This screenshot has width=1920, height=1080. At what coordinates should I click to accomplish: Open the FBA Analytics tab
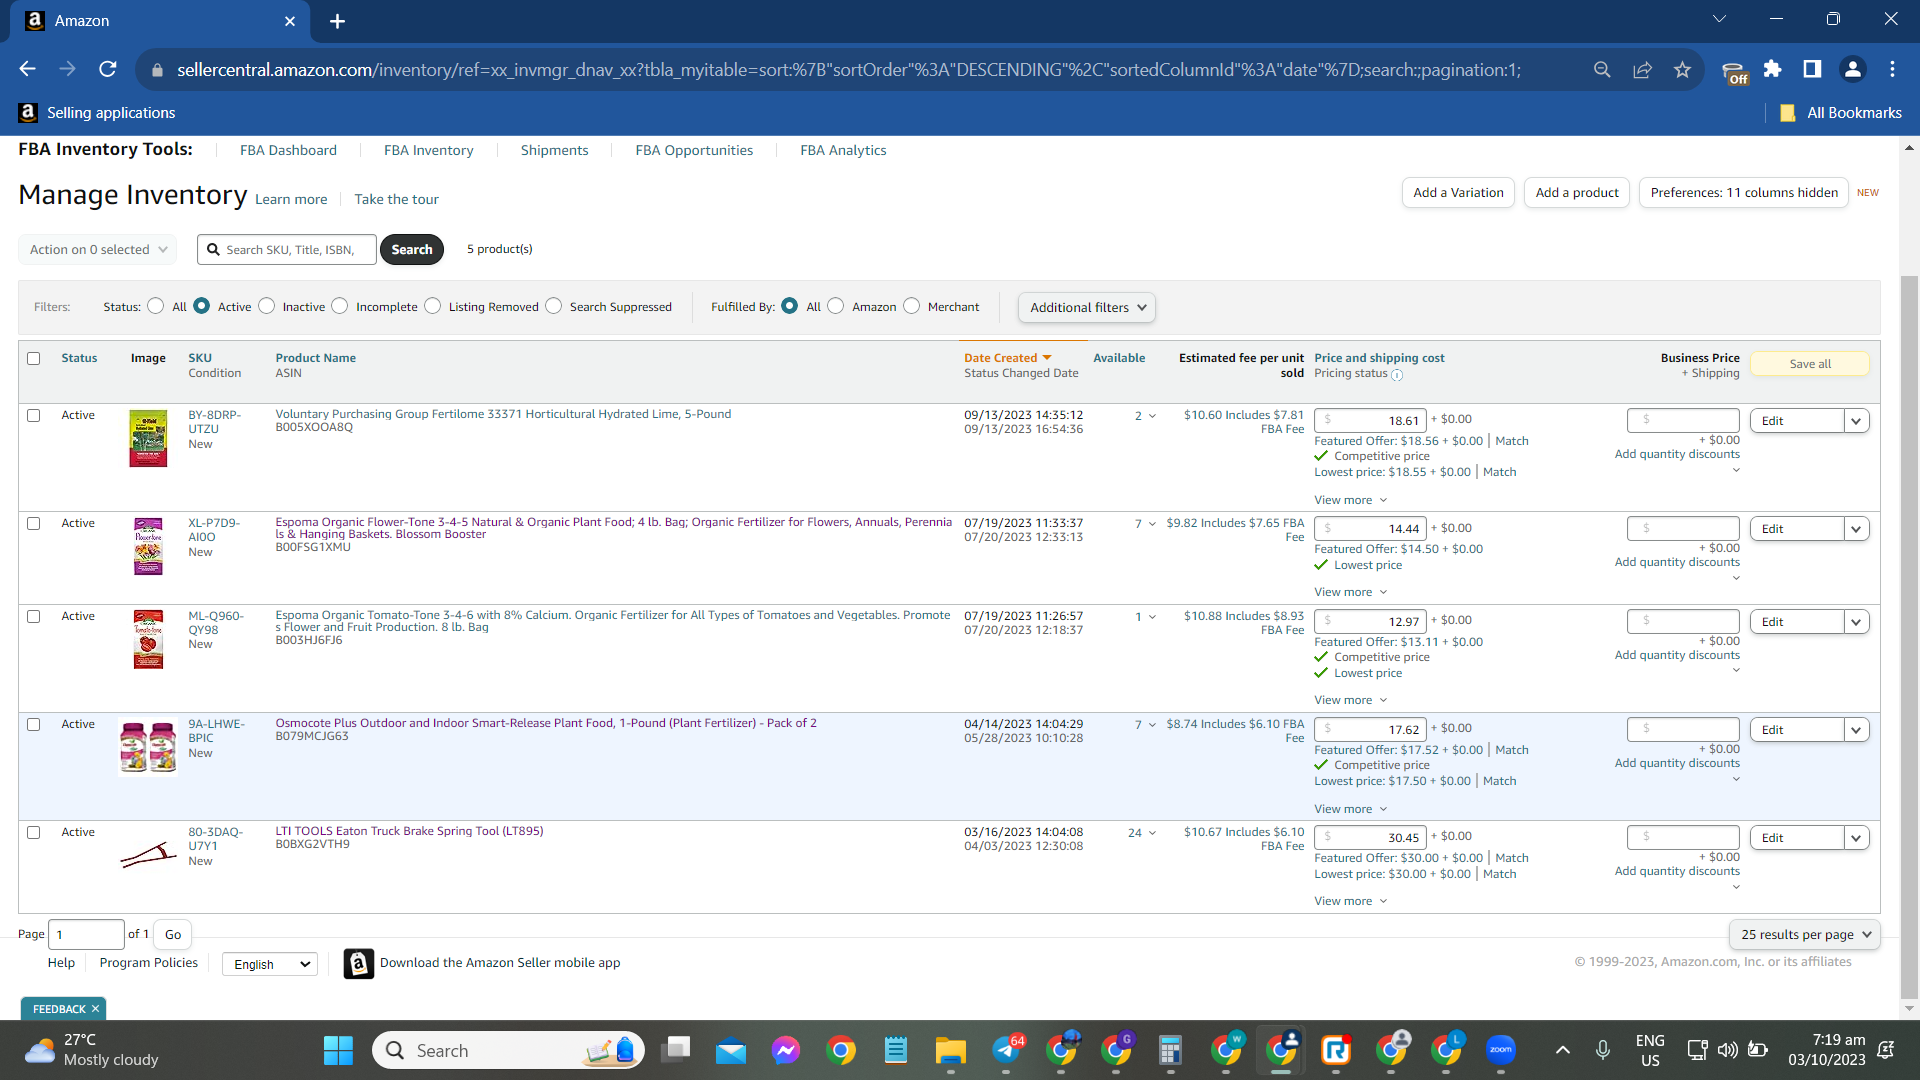(x=843, y=150)
